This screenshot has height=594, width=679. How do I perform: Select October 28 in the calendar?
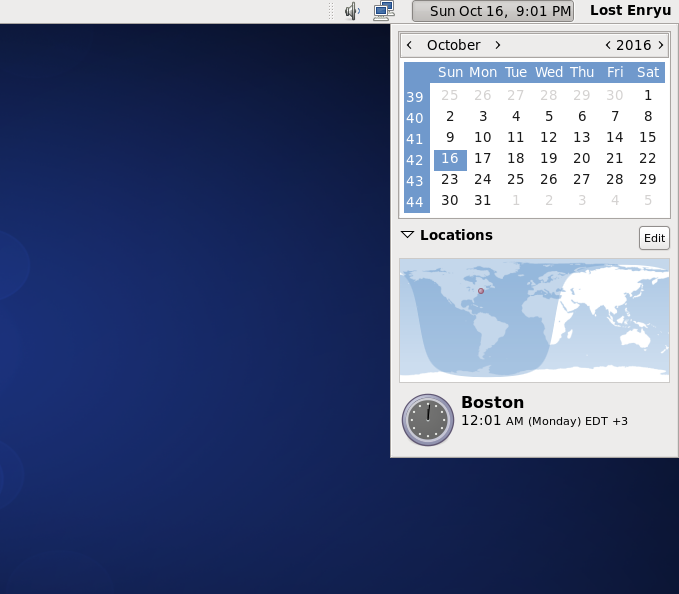coord(615,179)
